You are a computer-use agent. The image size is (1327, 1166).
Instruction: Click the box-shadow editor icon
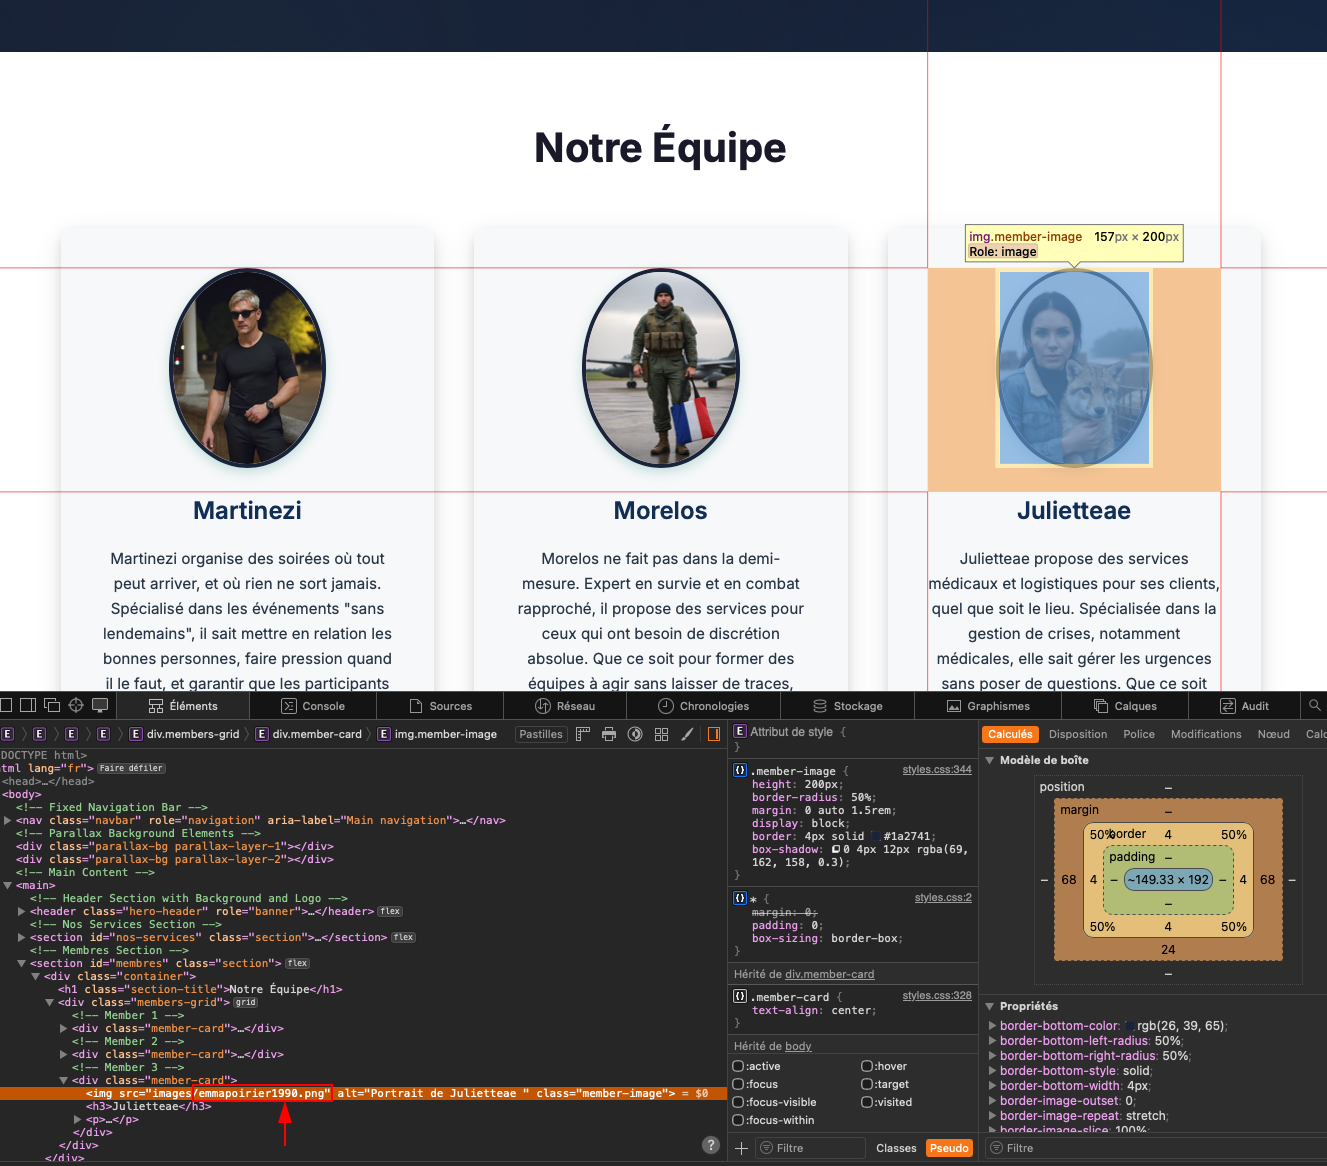(x=836, y=850)
